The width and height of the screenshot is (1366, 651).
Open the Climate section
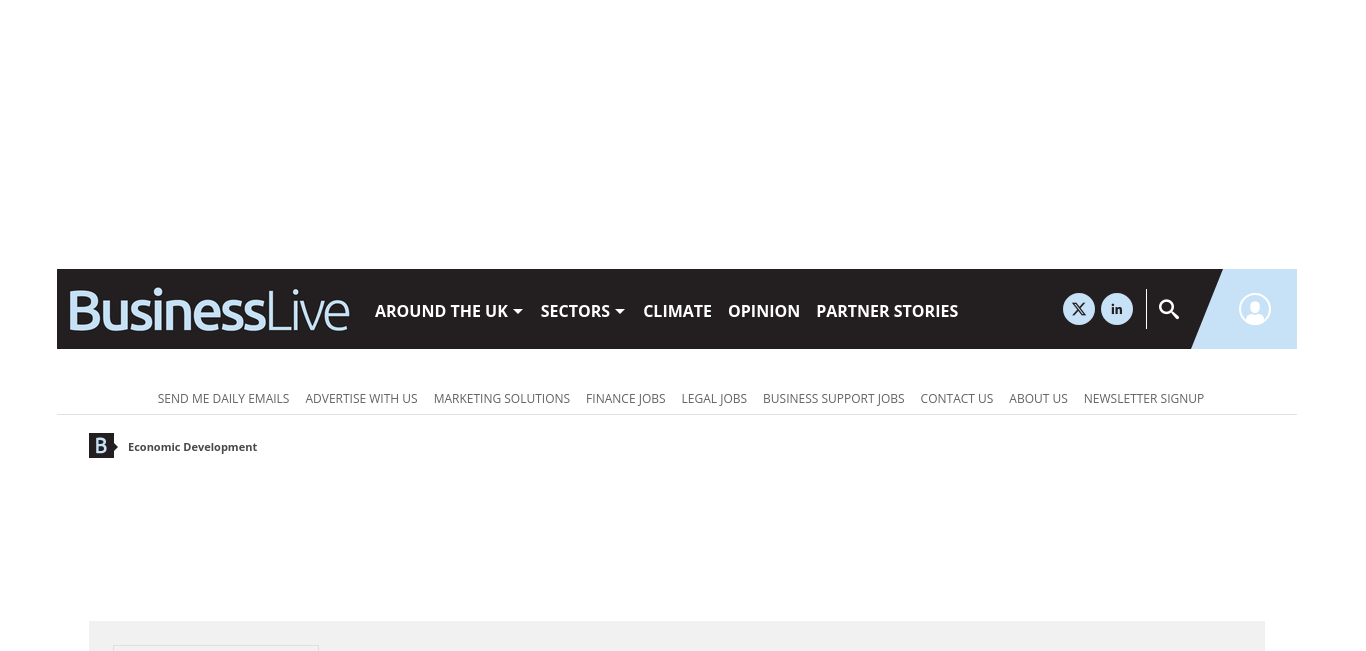[677, 311]
